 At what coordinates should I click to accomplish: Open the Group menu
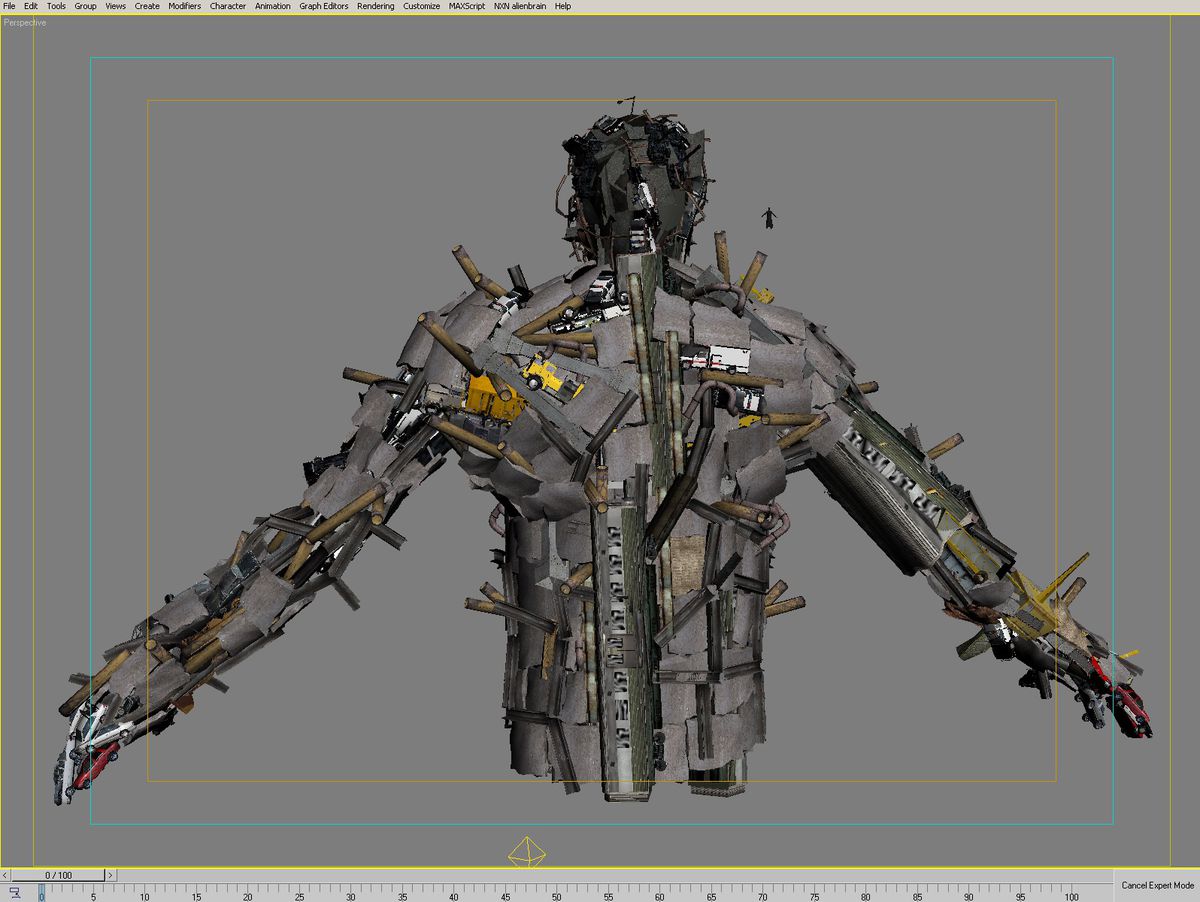click(84, 5)
